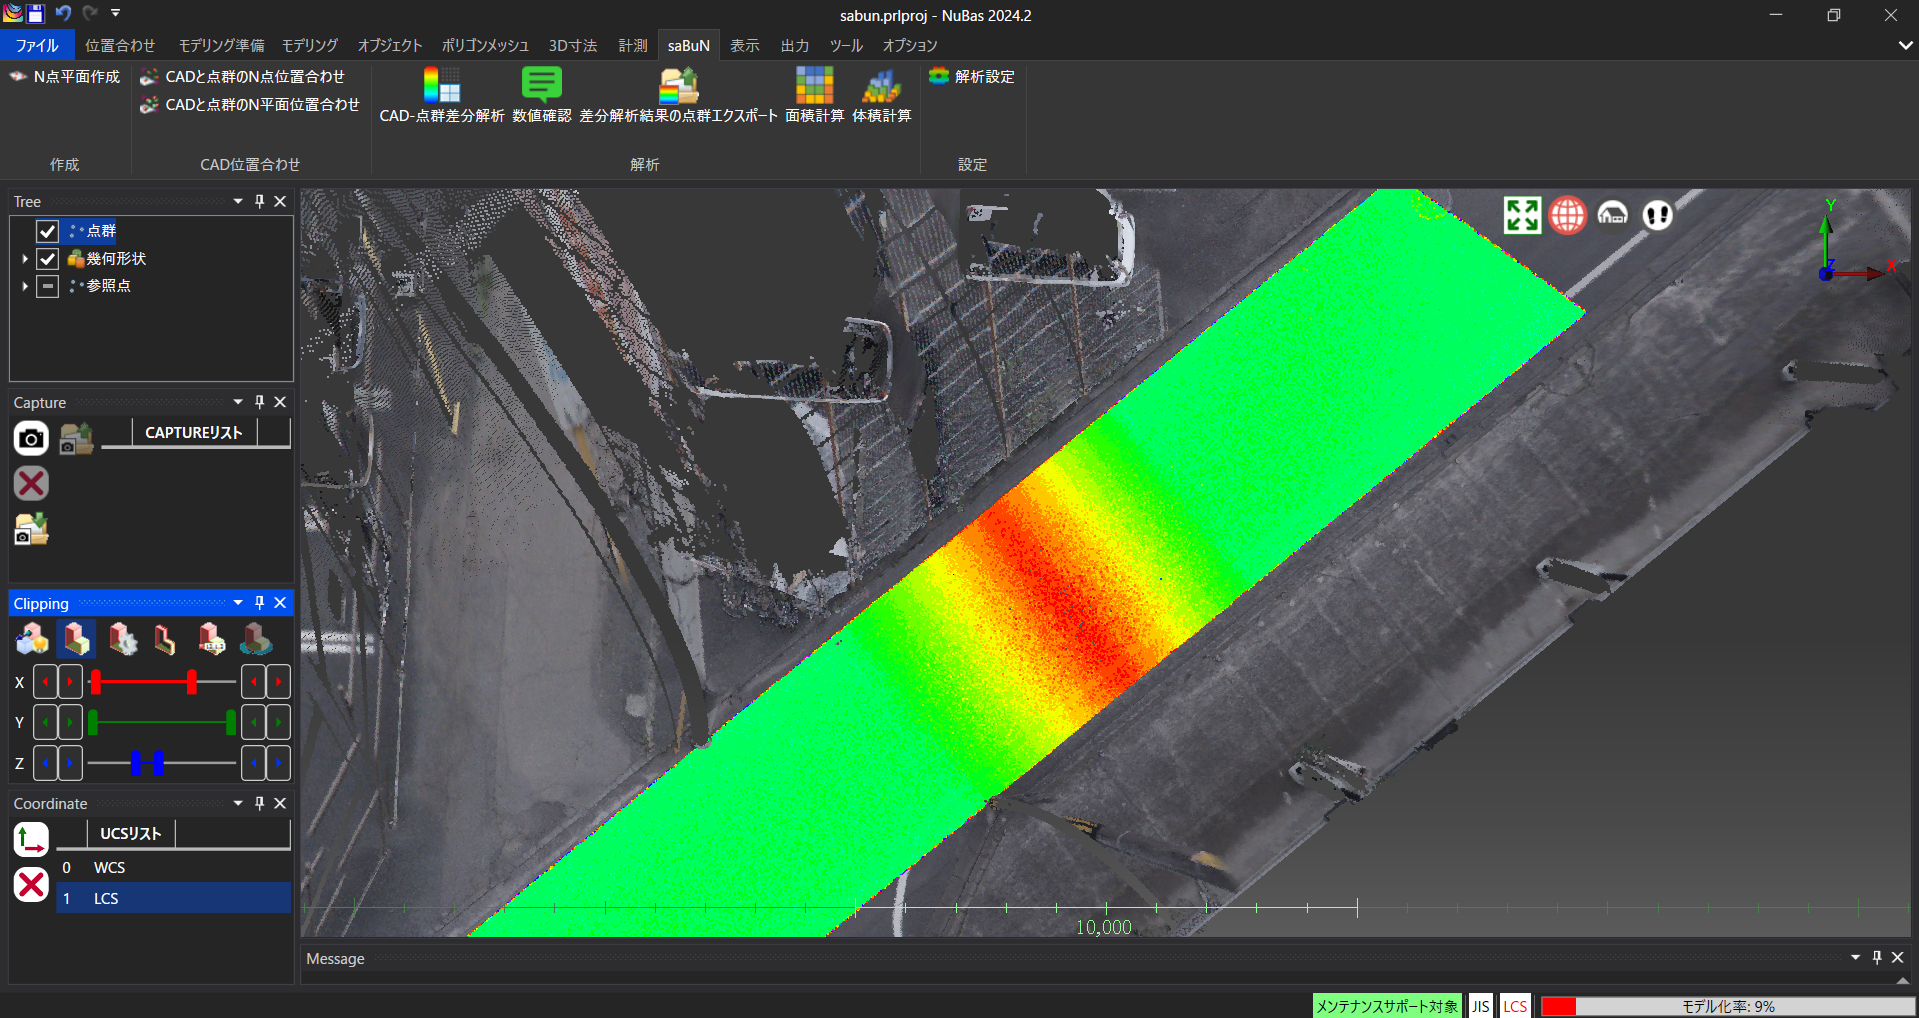Click the X clipping slider left handle
Viewport: 1919px width, 1018px height.
coord(96,682)
